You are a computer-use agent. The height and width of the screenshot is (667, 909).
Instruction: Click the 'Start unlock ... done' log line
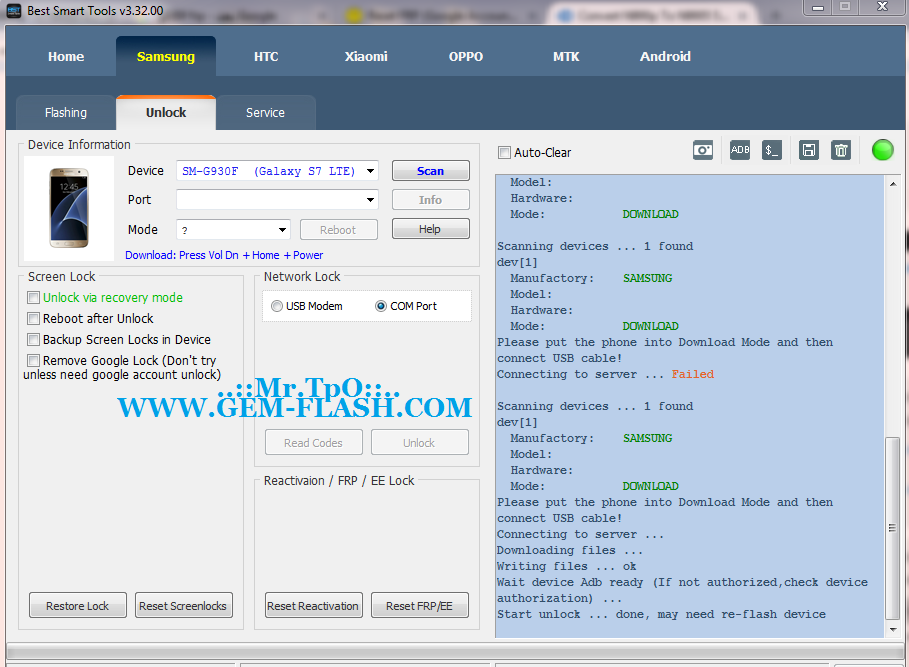click(661, 614)
